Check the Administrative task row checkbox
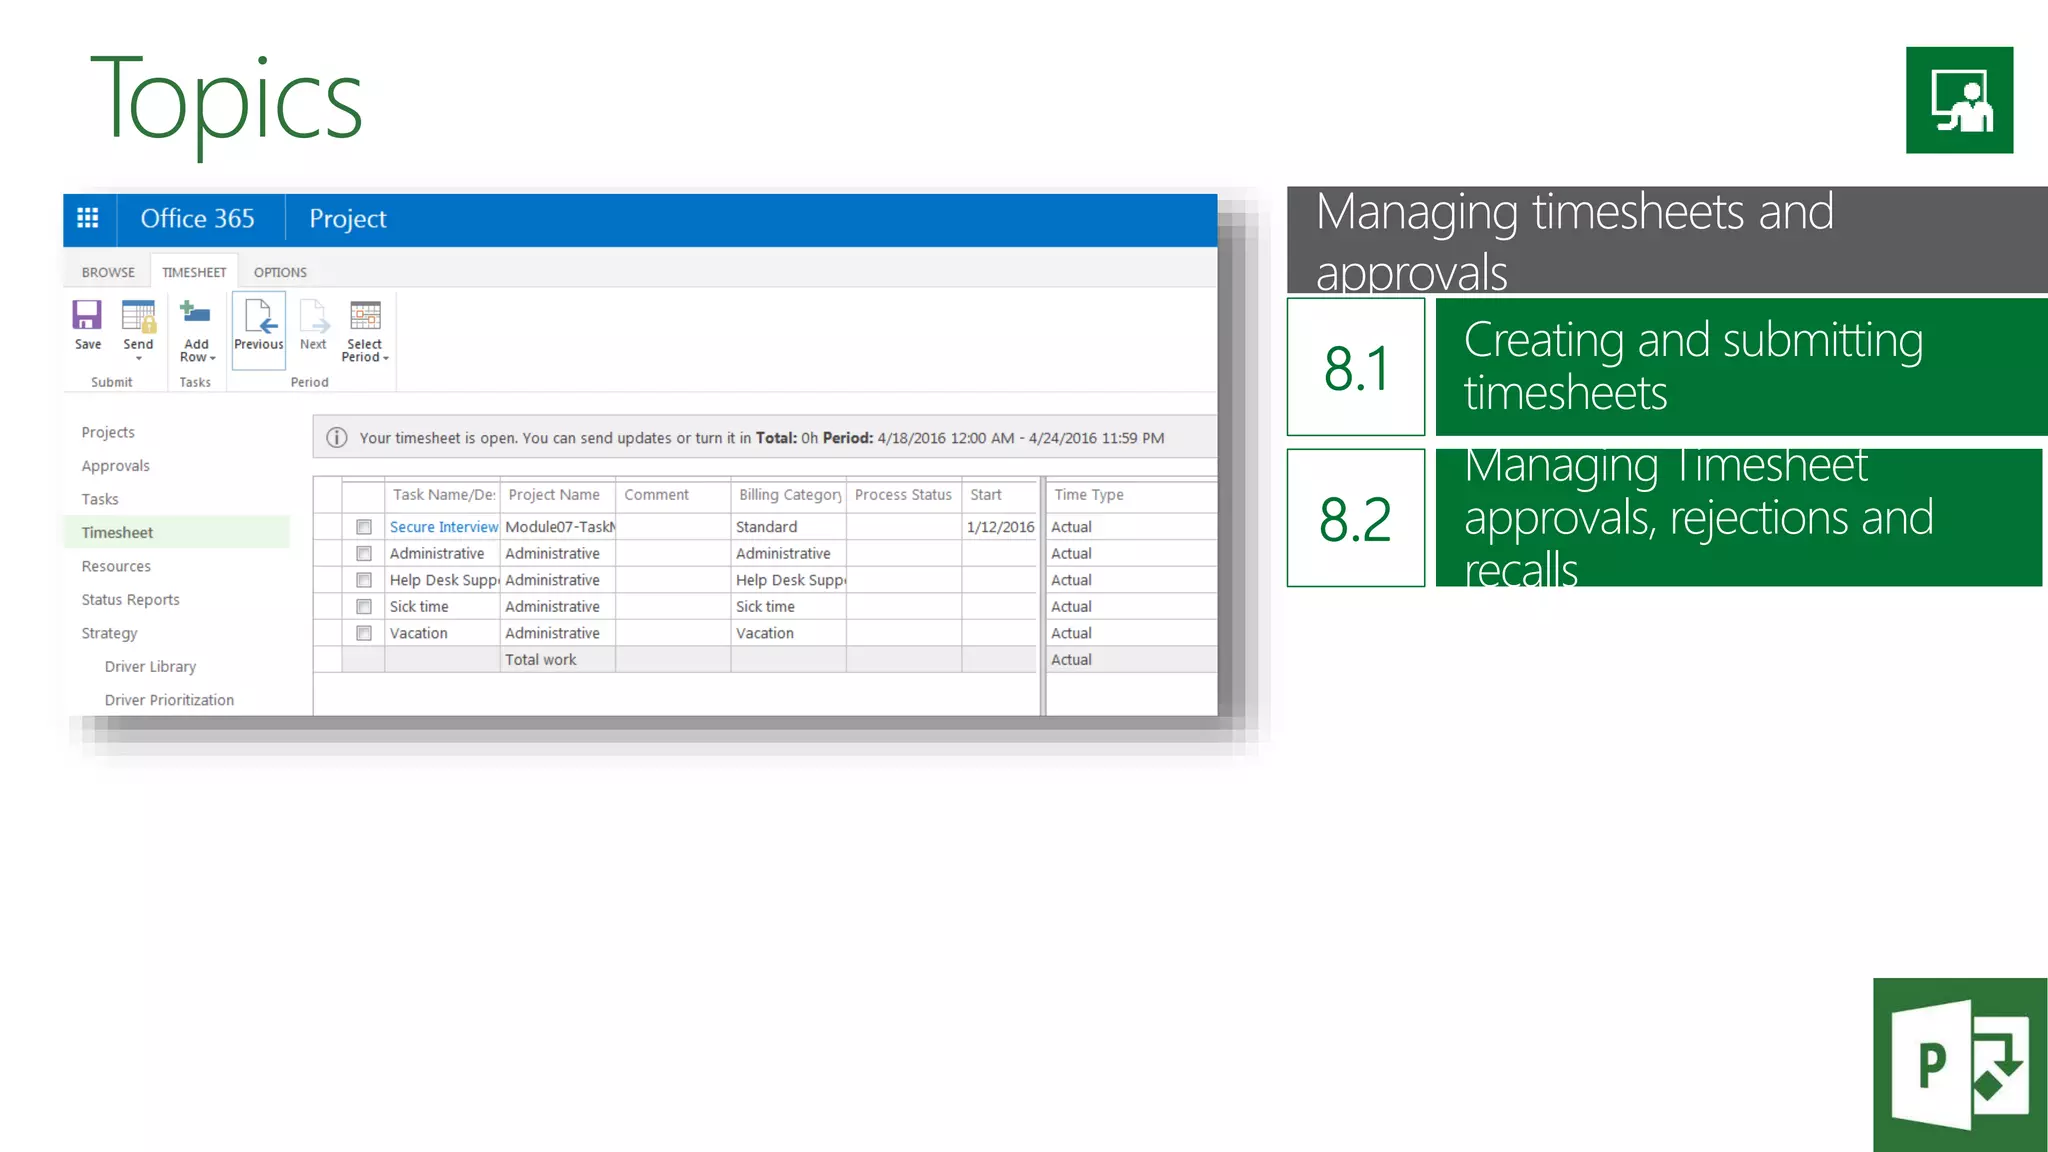This screenshot has width=2048, height=1152. (364, 553)
